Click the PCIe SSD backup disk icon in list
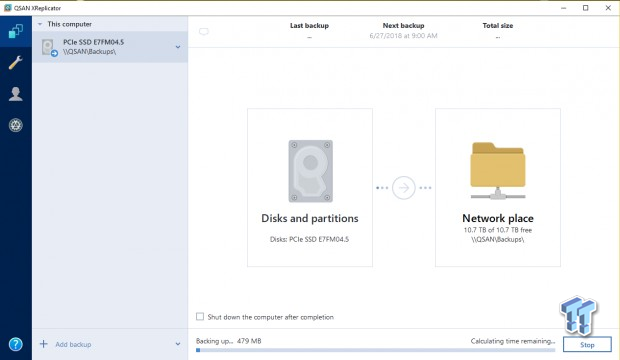This screenshot has width=620, height=360. pyautogui.click(x=49, y=47)
